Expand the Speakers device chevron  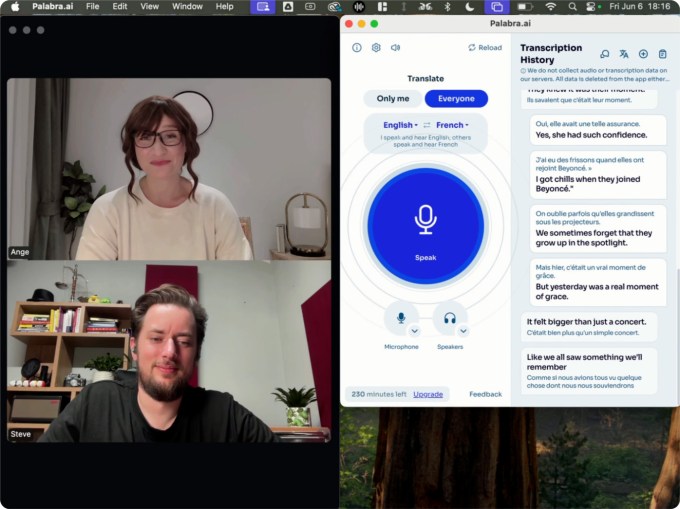point(463,331)
